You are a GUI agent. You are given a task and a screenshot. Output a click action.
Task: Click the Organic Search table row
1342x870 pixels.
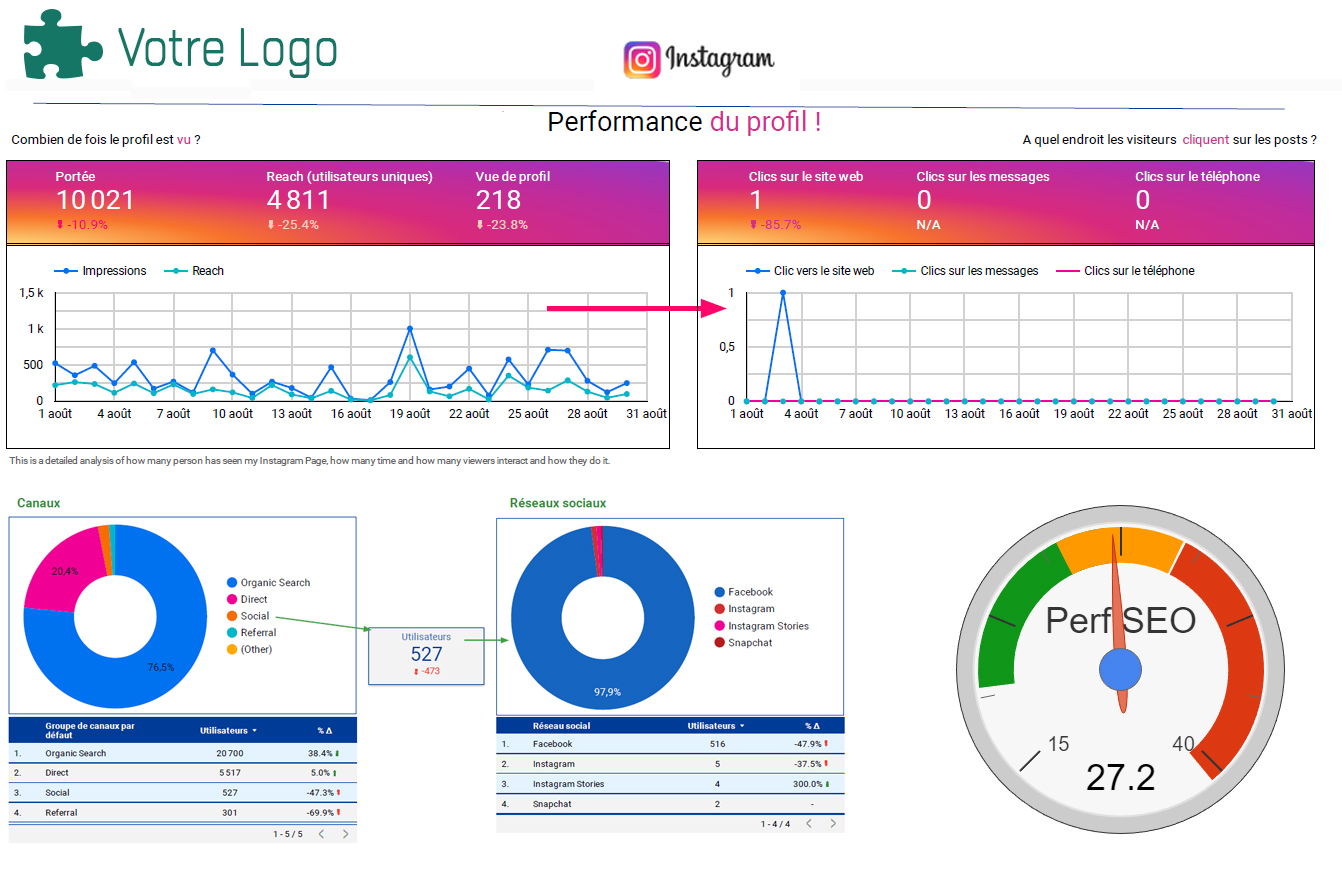point(183,753)
